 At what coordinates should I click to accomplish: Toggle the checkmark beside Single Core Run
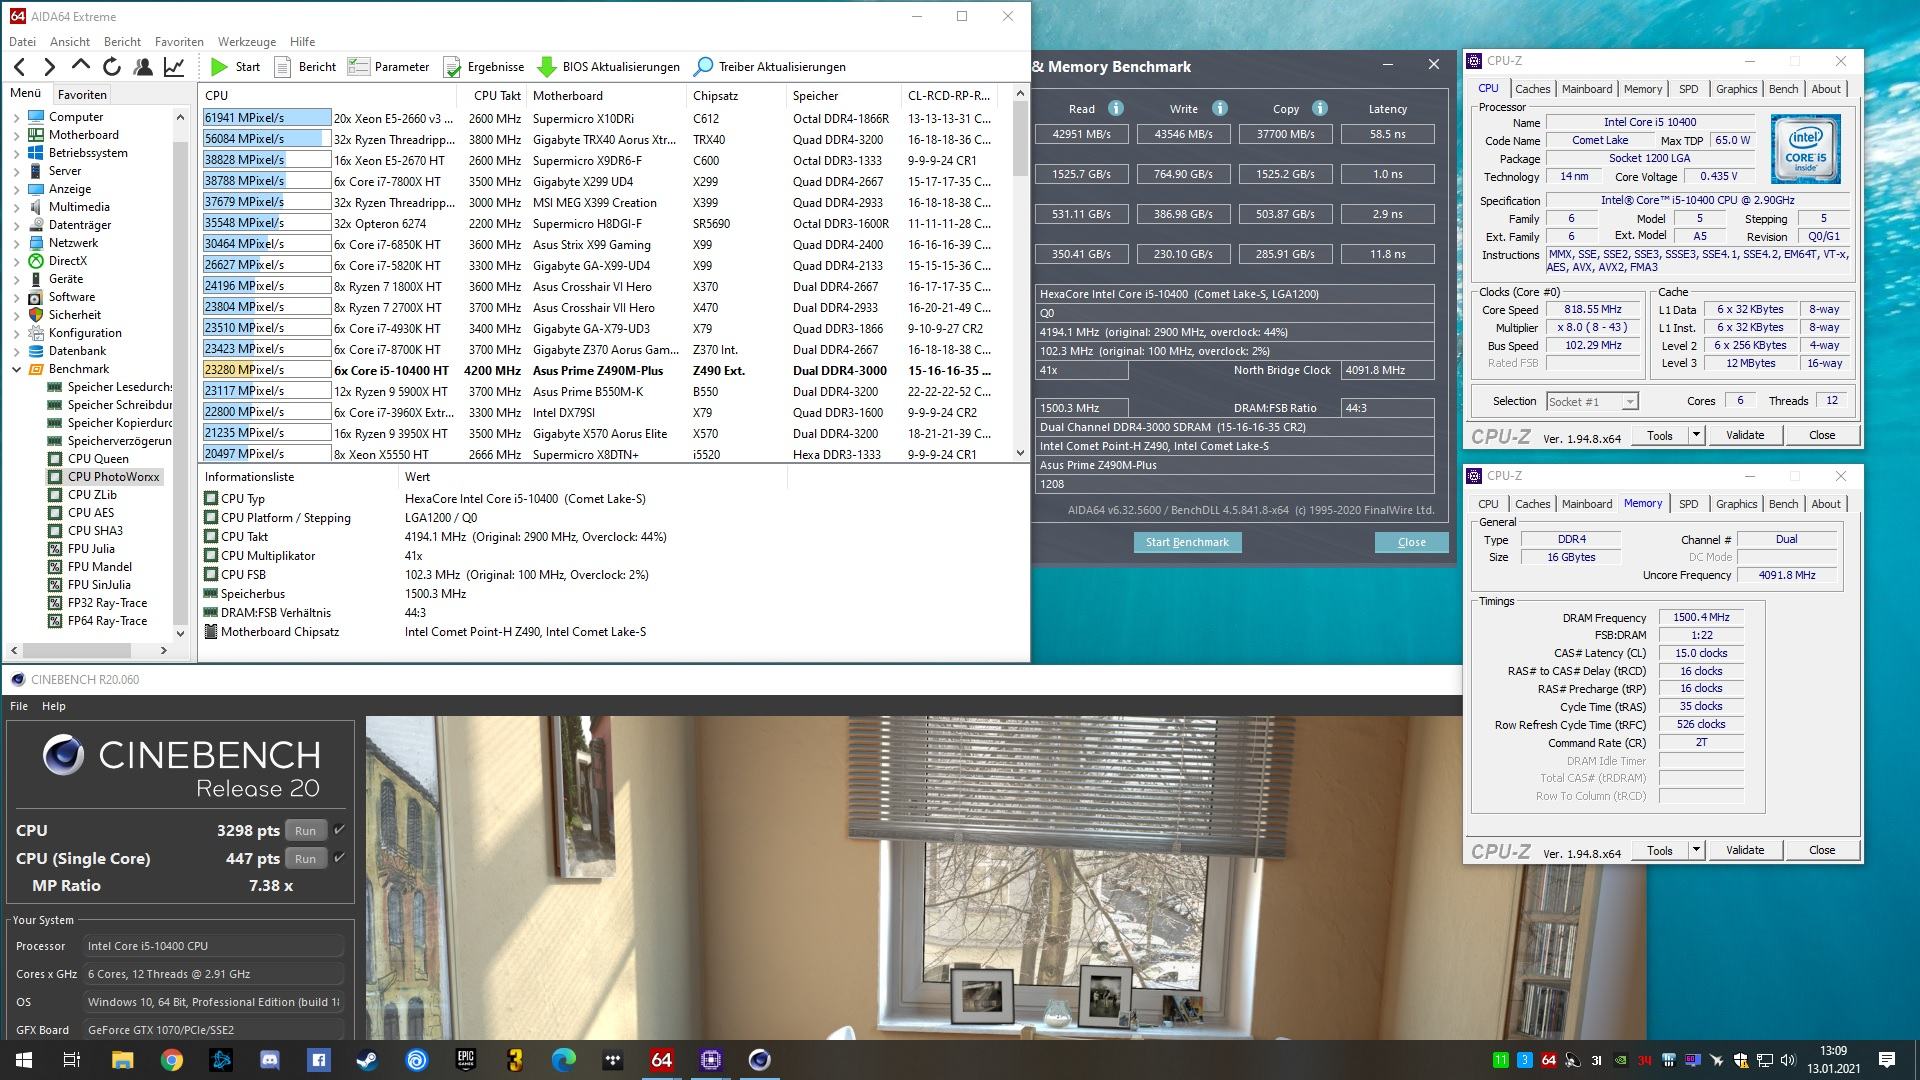tap(340, 858)
